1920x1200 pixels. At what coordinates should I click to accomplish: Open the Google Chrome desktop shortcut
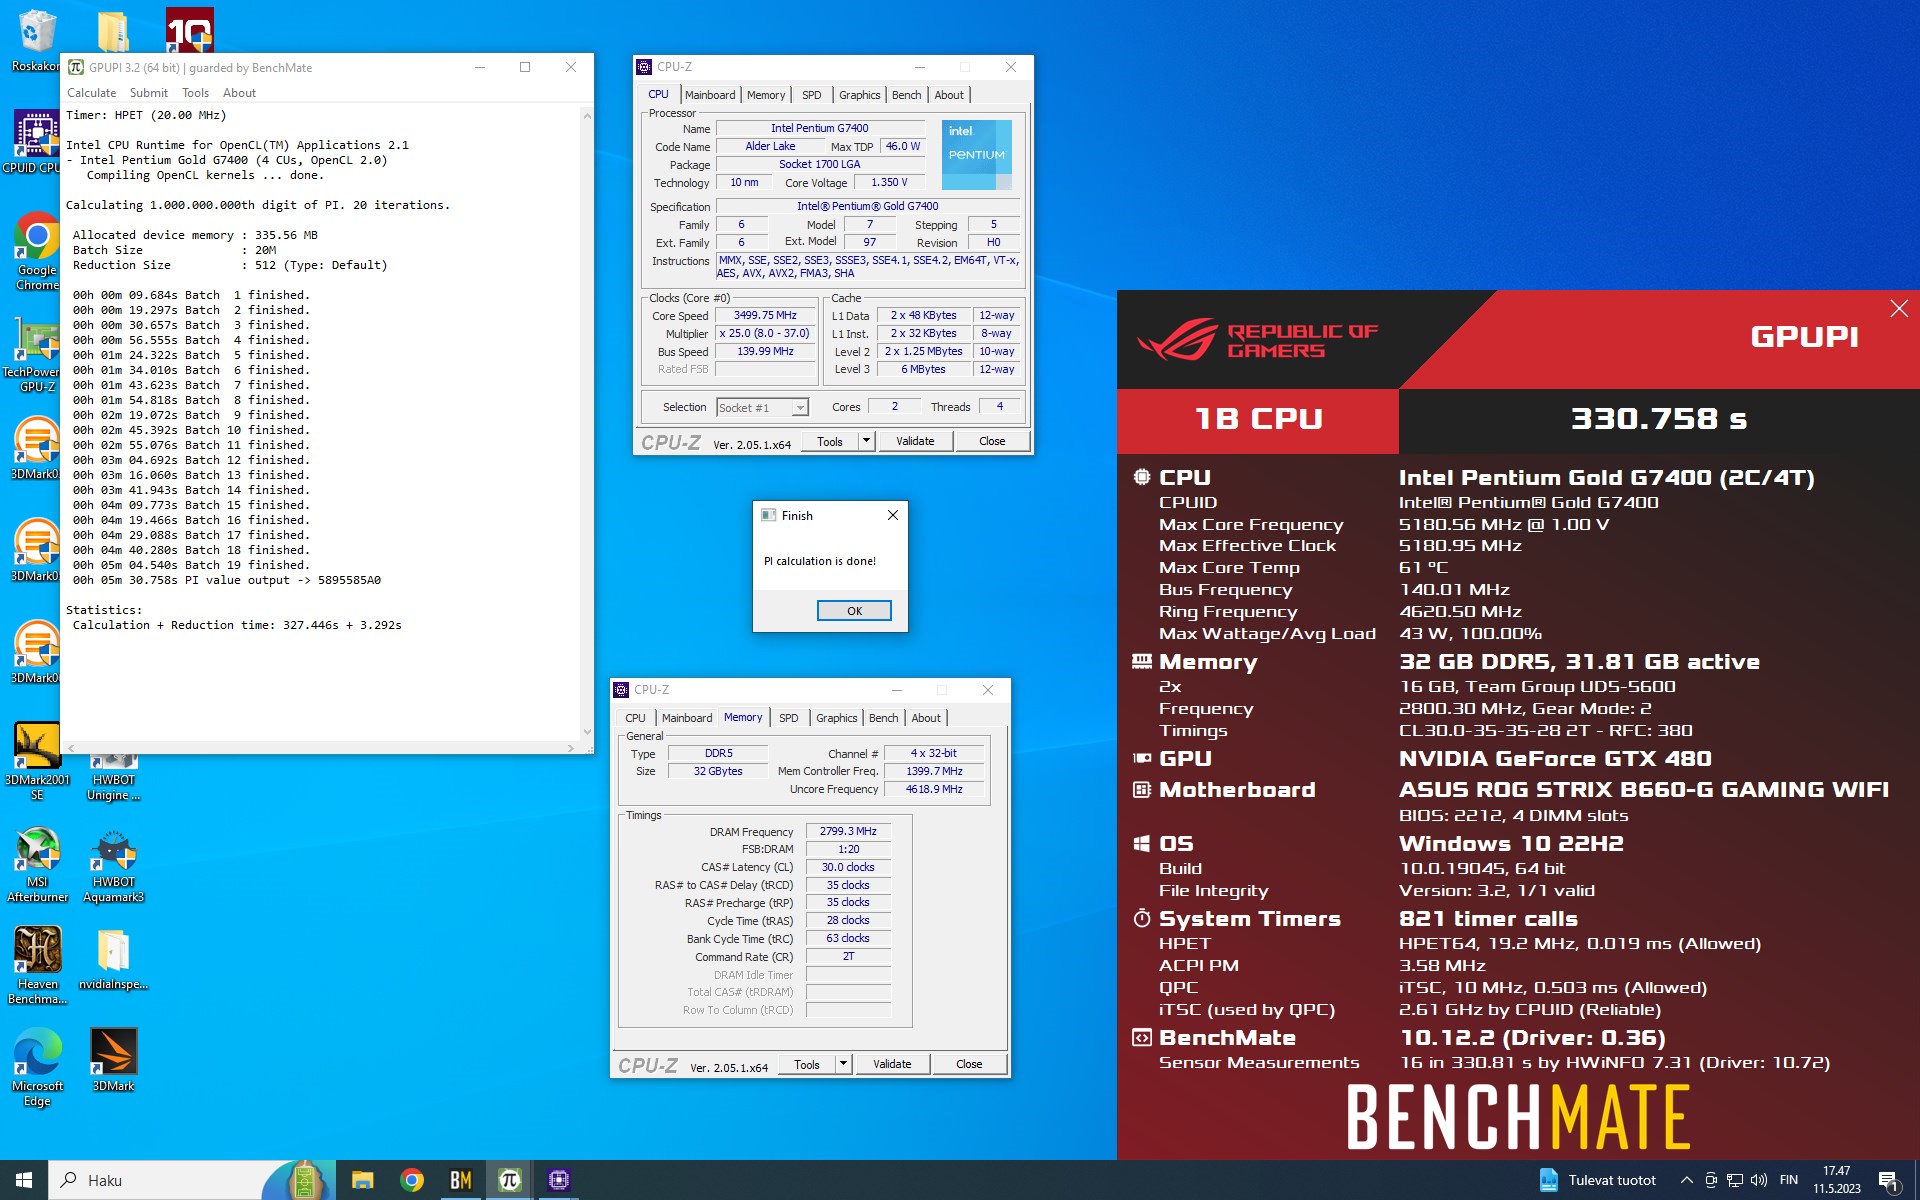click(x=37, y=250)
